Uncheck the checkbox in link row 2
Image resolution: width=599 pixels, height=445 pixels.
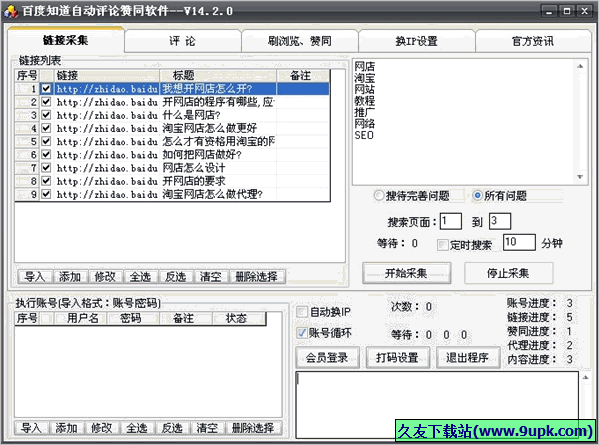[x=46, y=102]
